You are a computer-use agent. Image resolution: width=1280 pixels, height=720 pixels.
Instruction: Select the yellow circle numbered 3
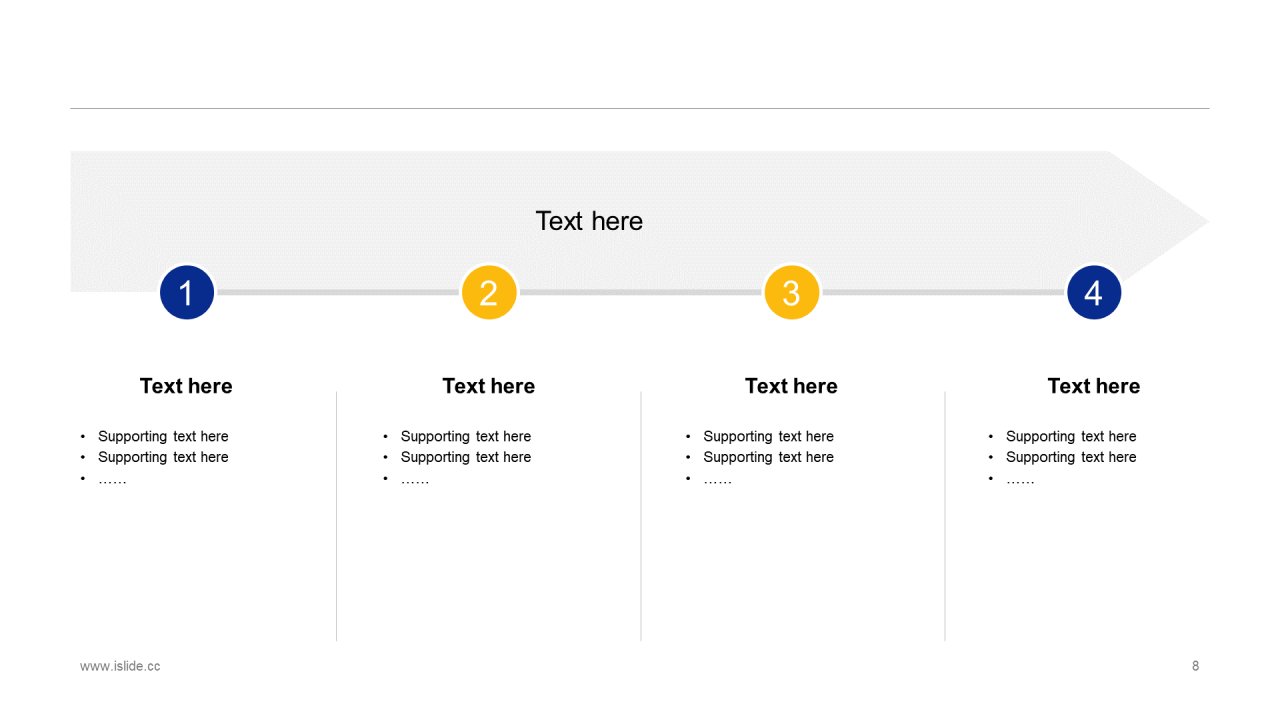tap(792, 293)
